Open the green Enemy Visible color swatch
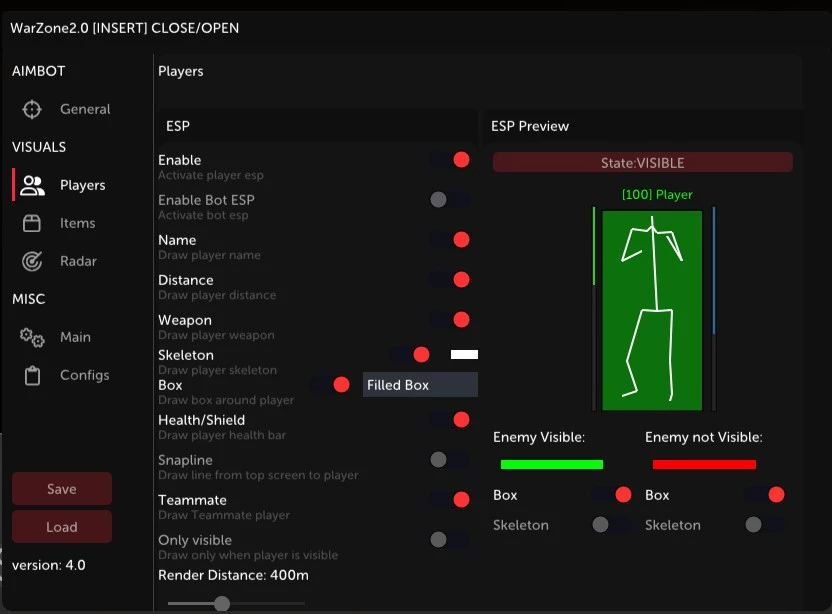 coord(552,465)
